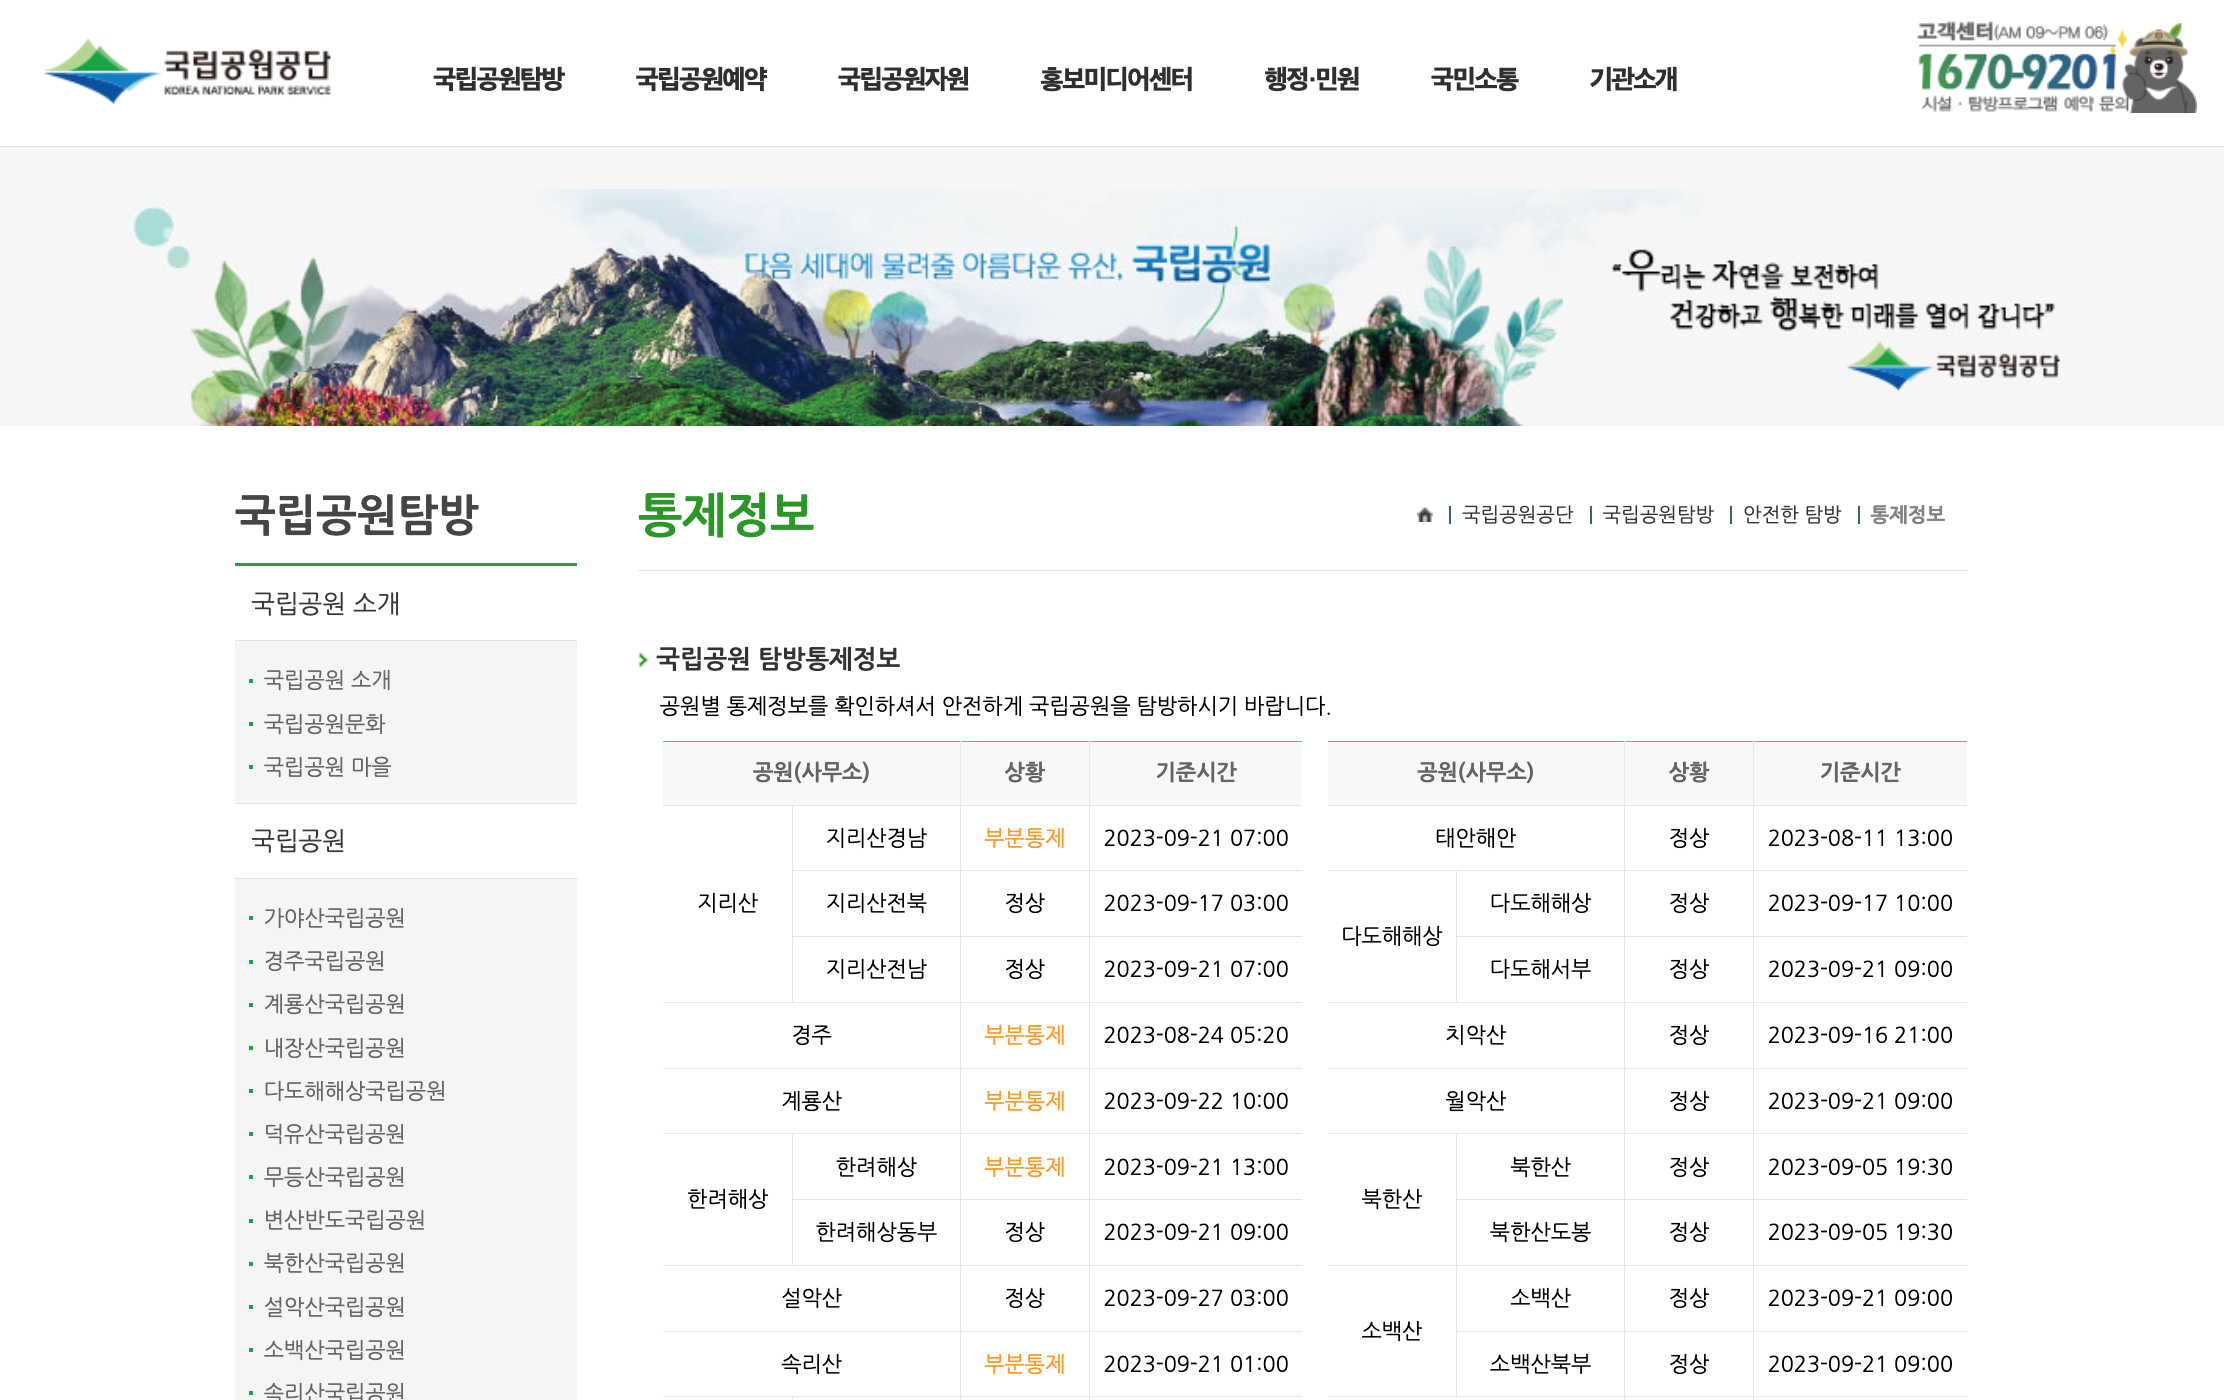Expand the 국립공원 소개 sidebar section
Screen dimensions: 2224x1400
(x=325, y=603)
